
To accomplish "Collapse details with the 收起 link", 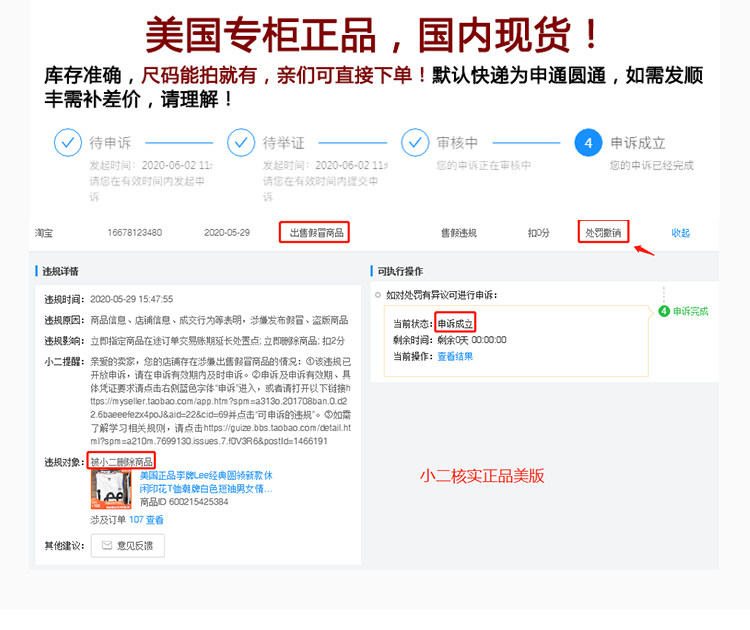I will [x=681, y=233].
